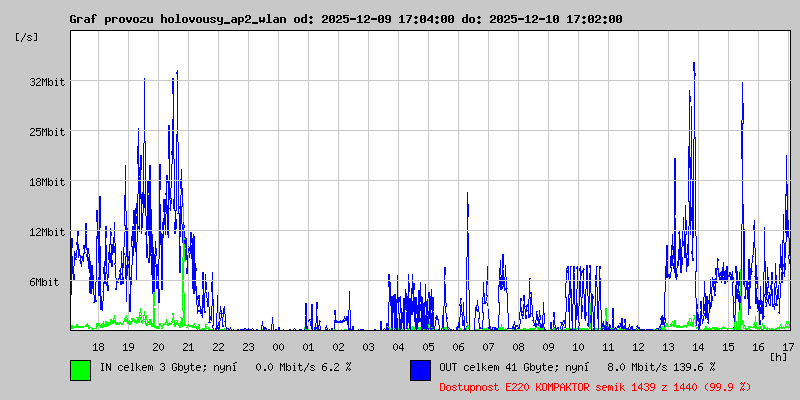Click the red 'Dostupnost E220 KOMPAKTOR' availability line
The height and width of the screenshot is (400, 800).
(595, 387)
